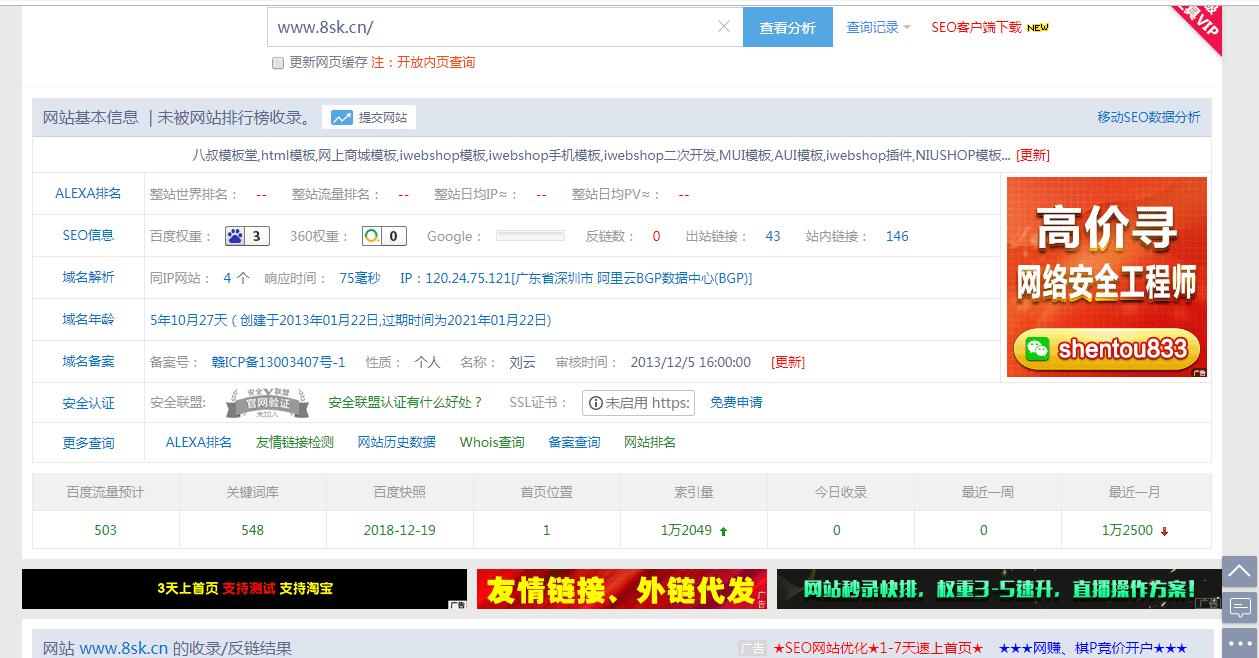Open the 域名解析 row label
Image resolution: width=1259 pixels, height=658 pixels.
[x=88, y=278]
